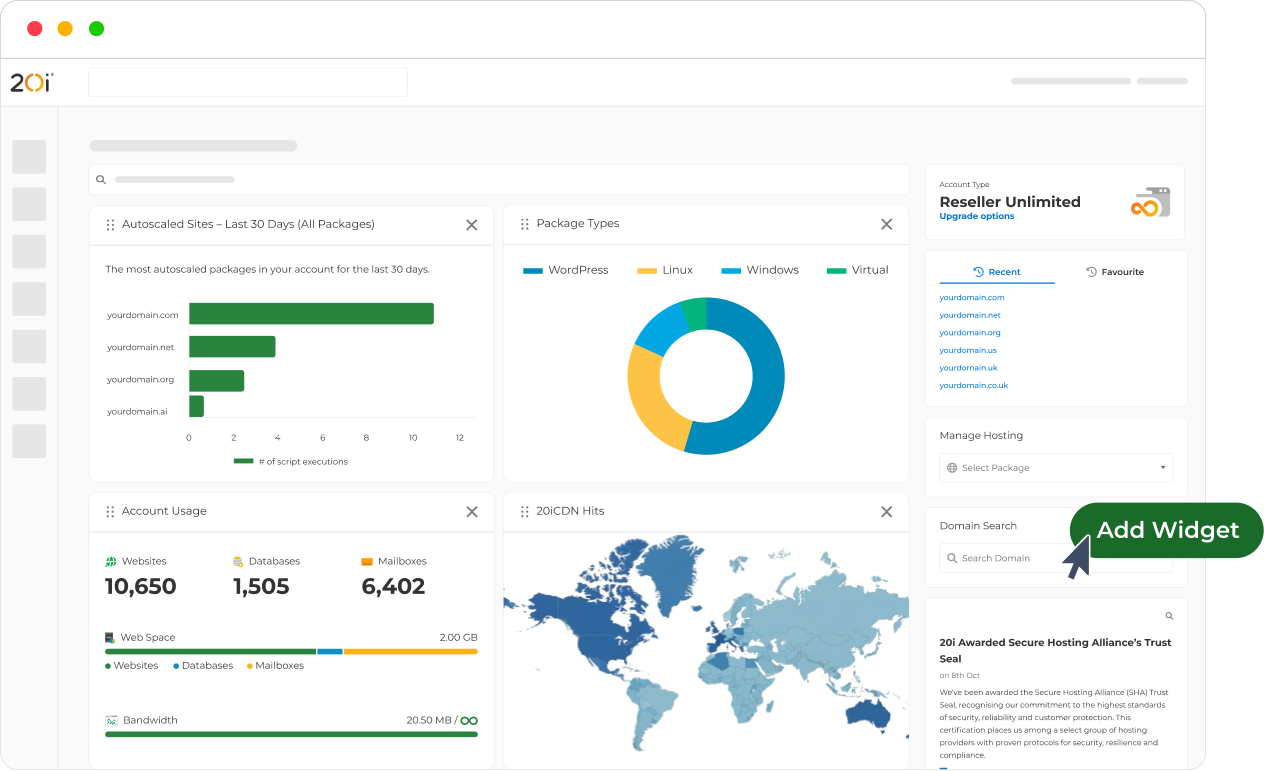This screenshot has height=771, width=1264.
Task: Click the Web Space usage bar
Action: pos(291,651)
